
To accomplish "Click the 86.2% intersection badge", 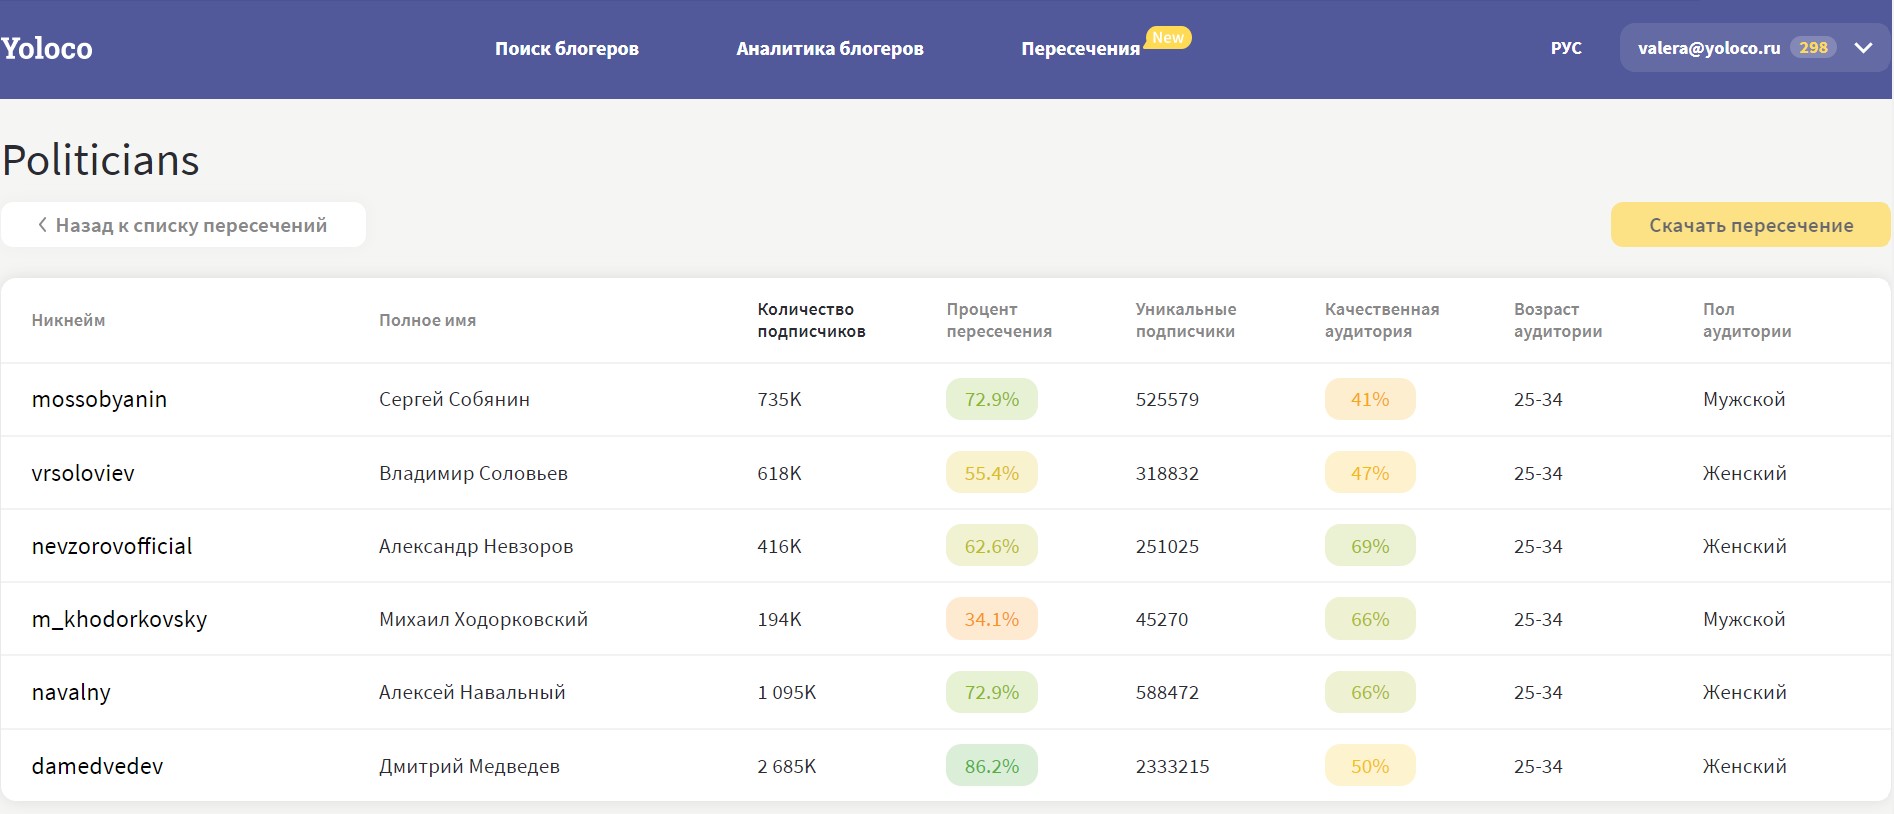I will pyautogui.click(x=991, y=766).
